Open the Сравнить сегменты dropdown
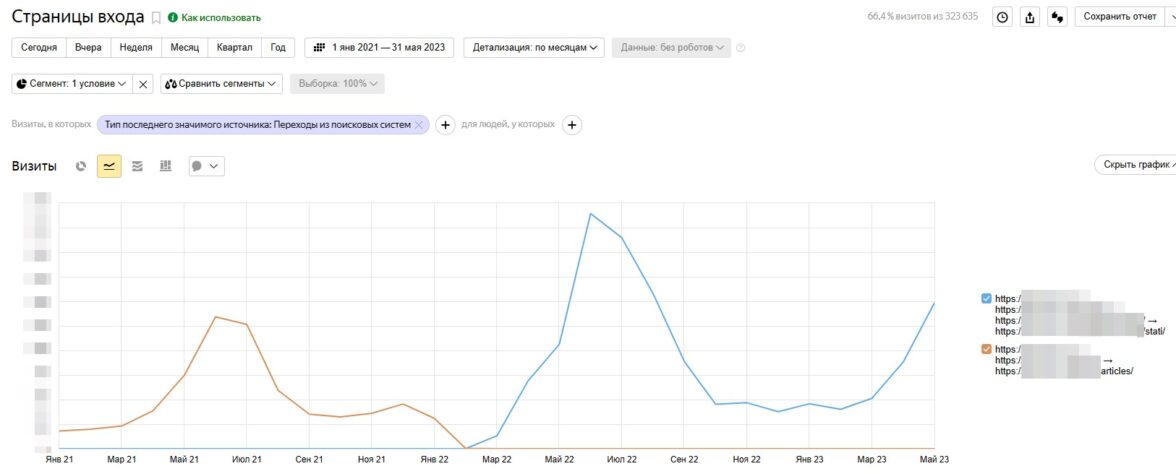1176x474 pixels. [221, 84]
